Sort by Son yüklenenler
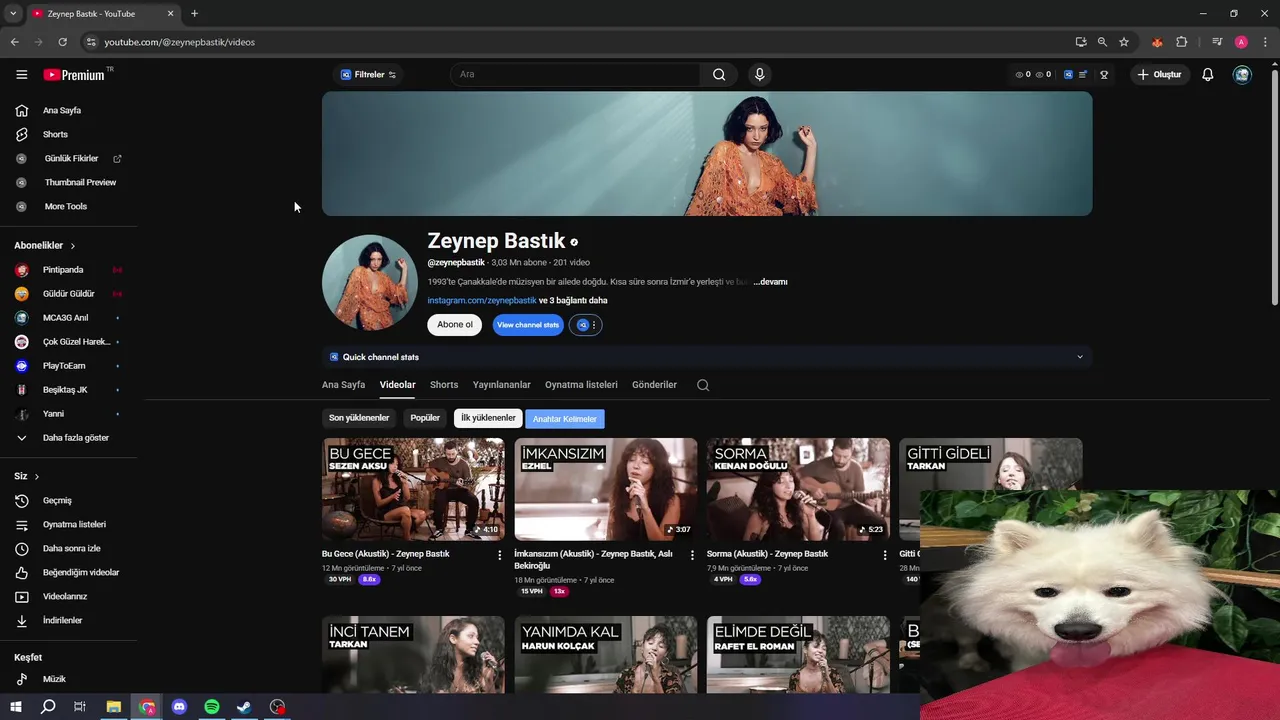The image size is (1280, 720). tap(359, 418)
